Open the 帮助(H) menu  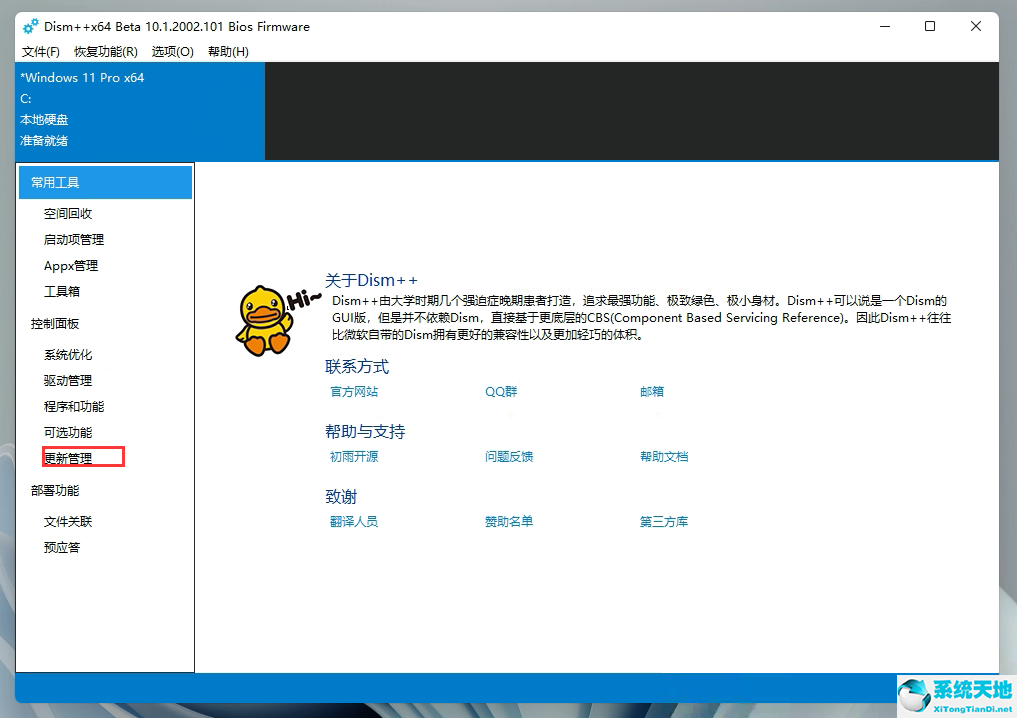click(228, 51)
